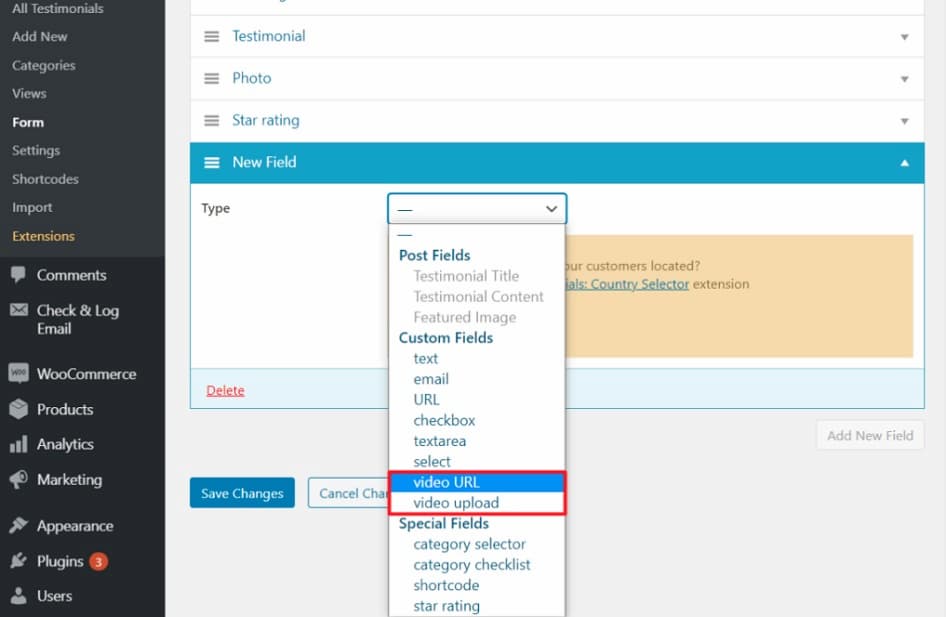The image size is (946, 617).
Task: Choose category selector field type
Action: [469, 544]
